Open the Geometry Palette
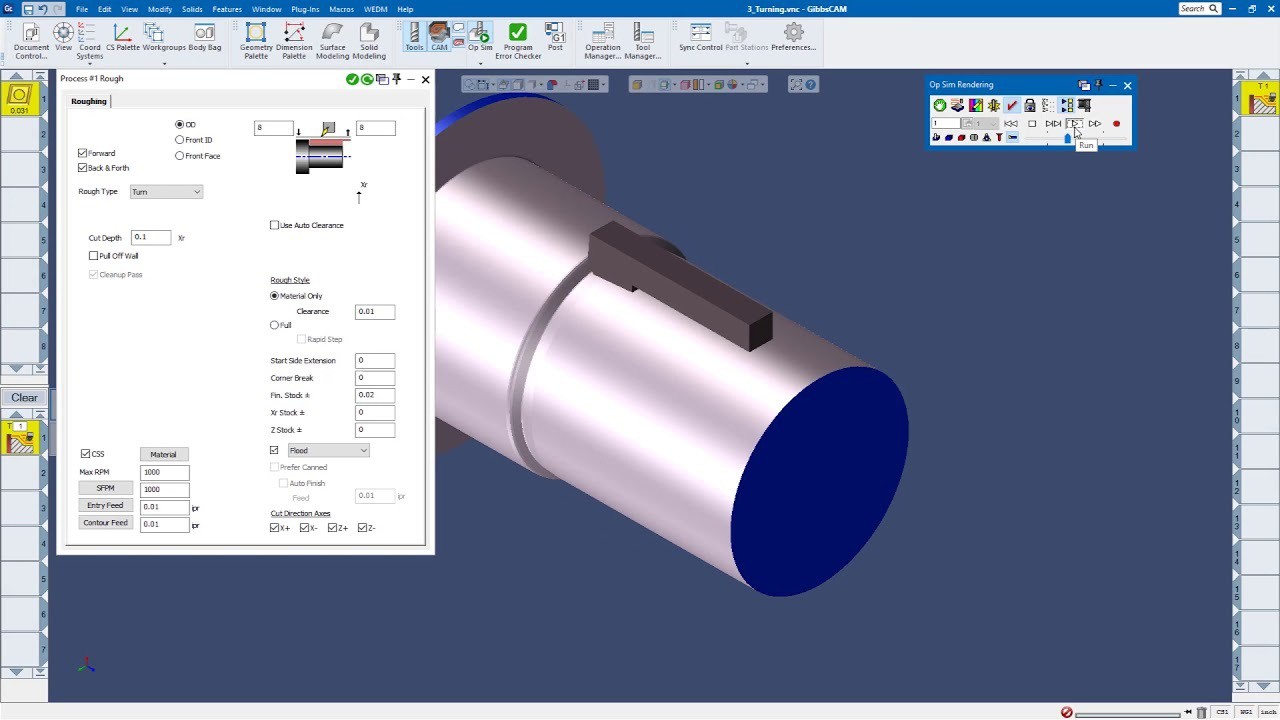1280x720 pixels. click(256, 41)
